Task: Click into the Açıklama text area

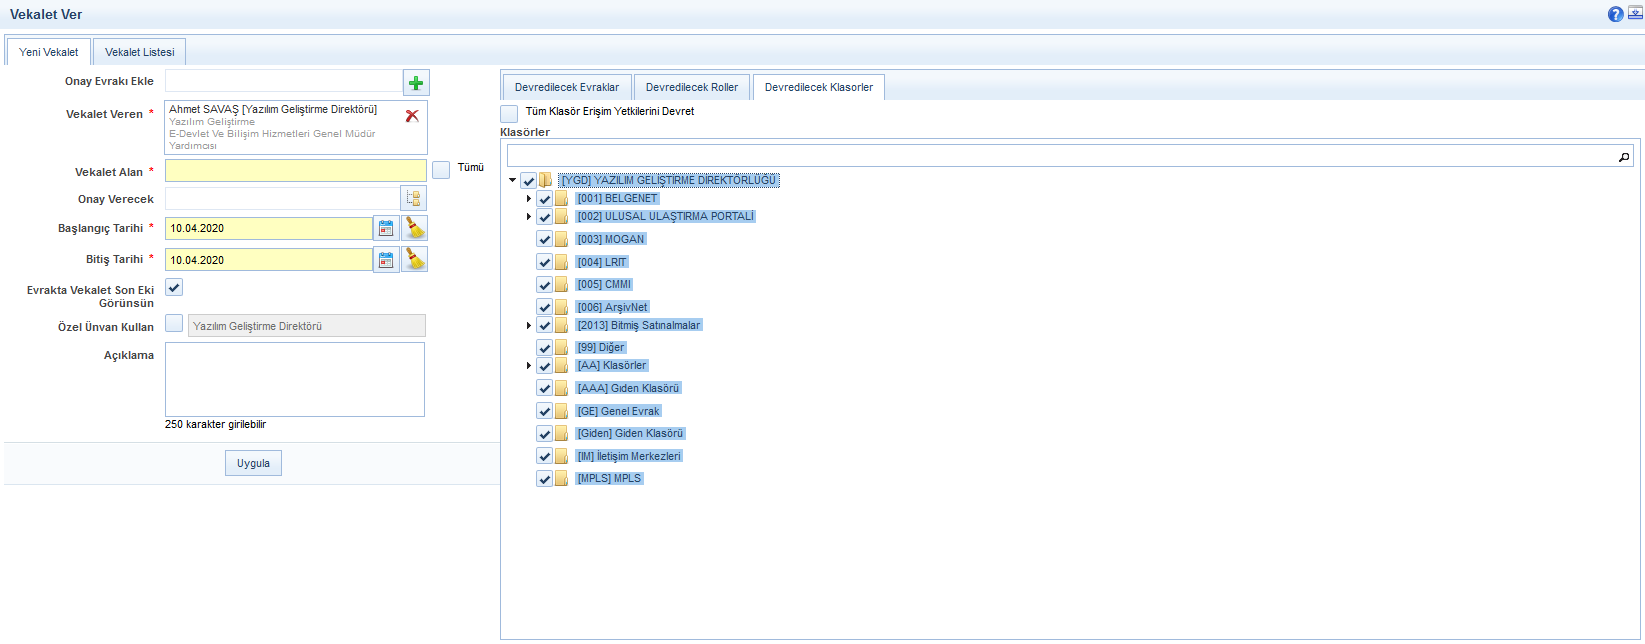Action: click(x=295, y=379)
